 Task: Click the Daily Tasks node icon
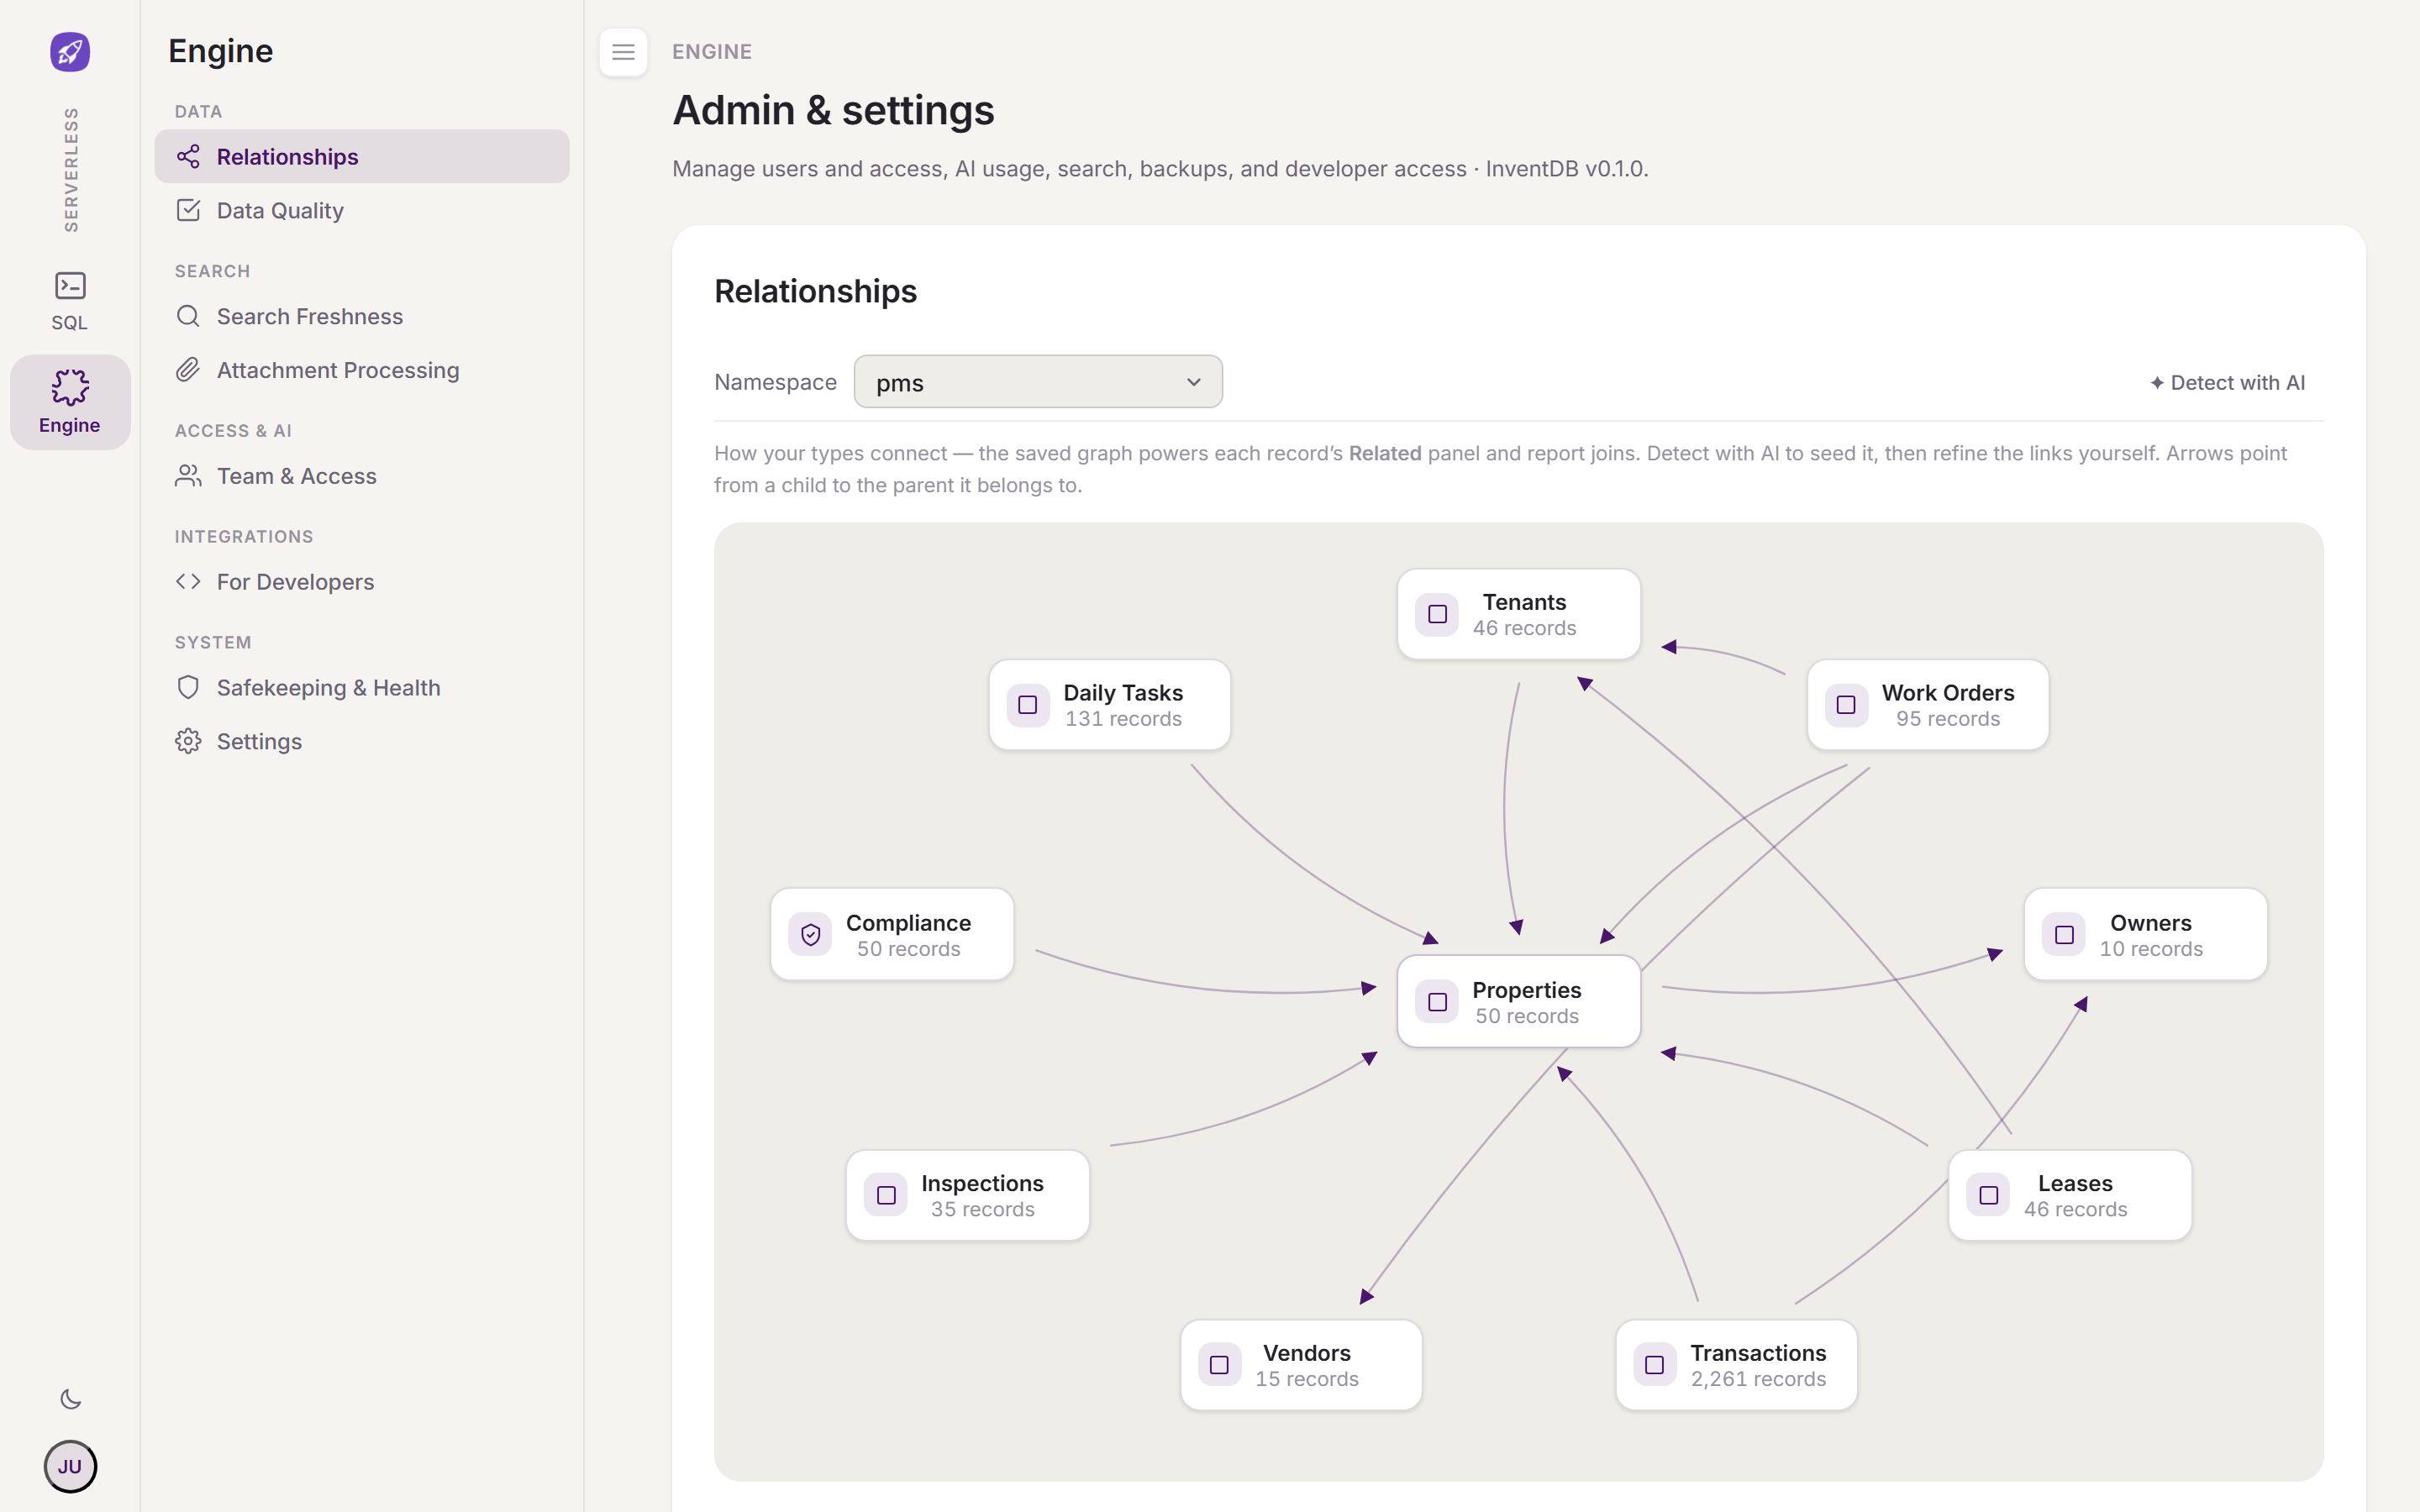(1028, 705)
